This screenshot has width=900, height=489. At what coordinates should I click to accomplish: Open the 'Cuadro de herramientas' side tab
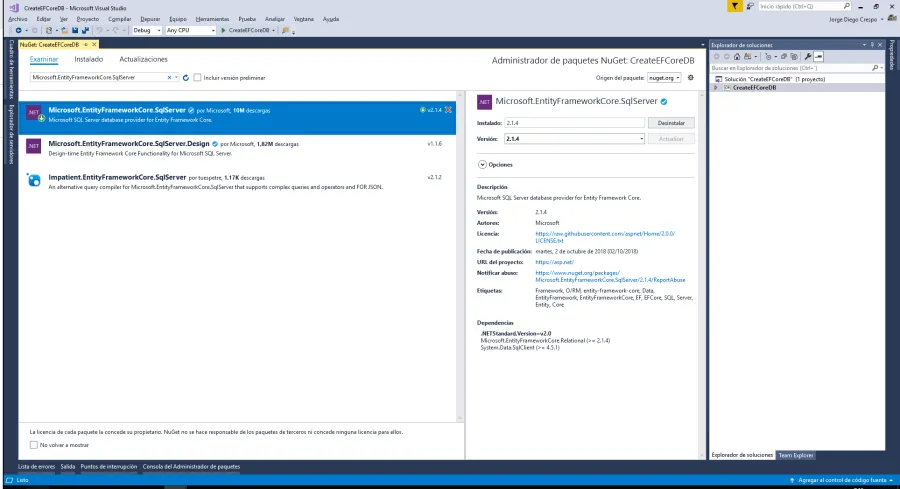coord(10,69)
